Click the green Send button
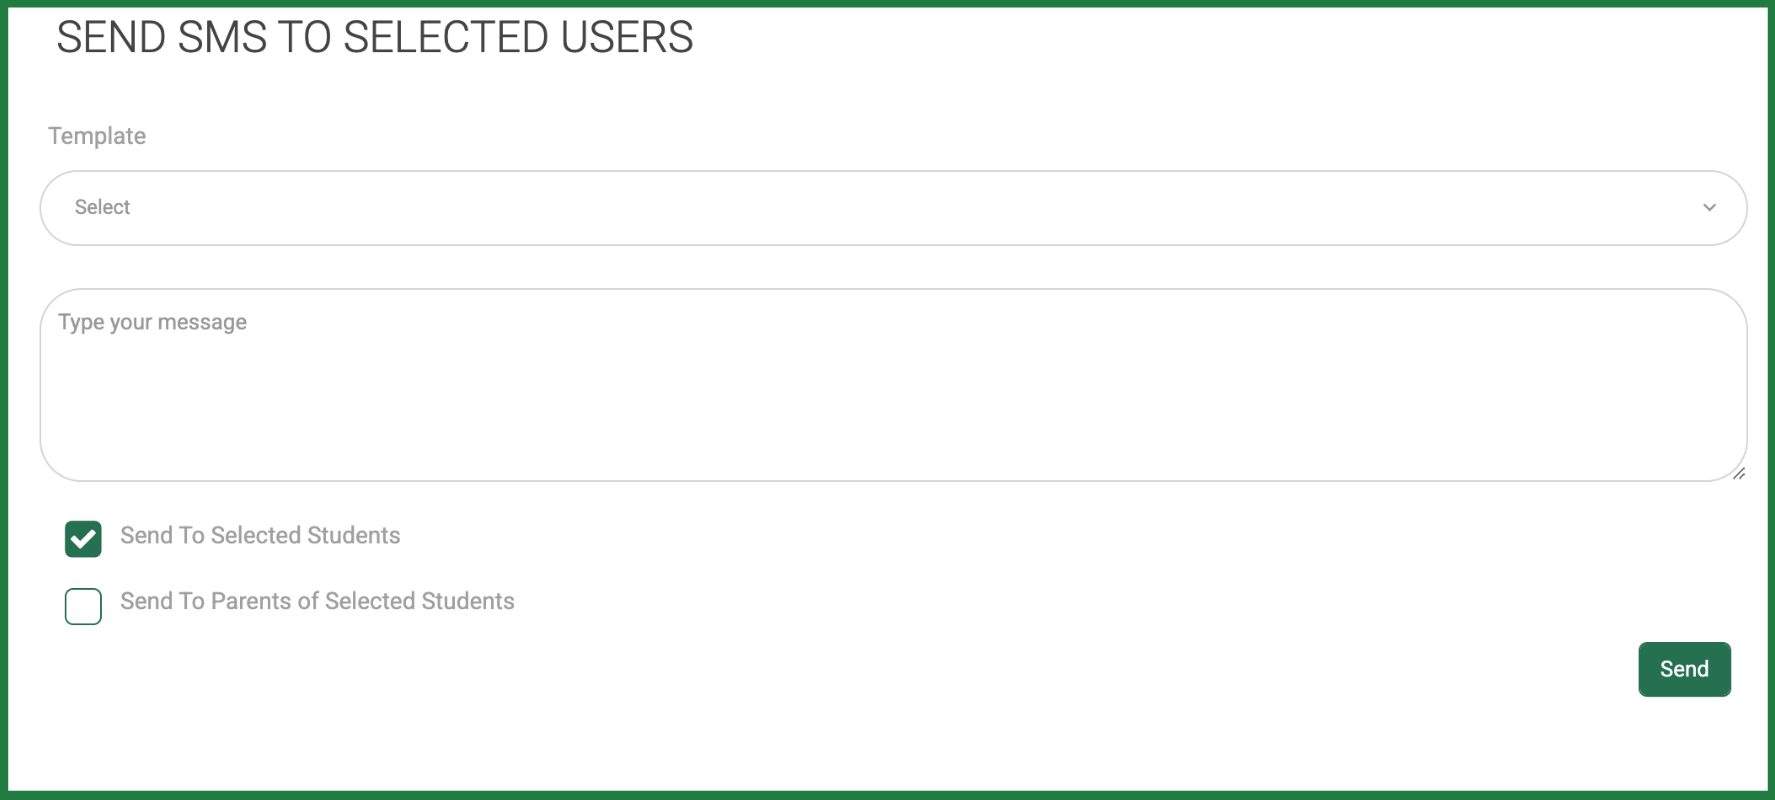Image resolution: width=1775 pixels, height=800 pixels. tap(1684, 669)
